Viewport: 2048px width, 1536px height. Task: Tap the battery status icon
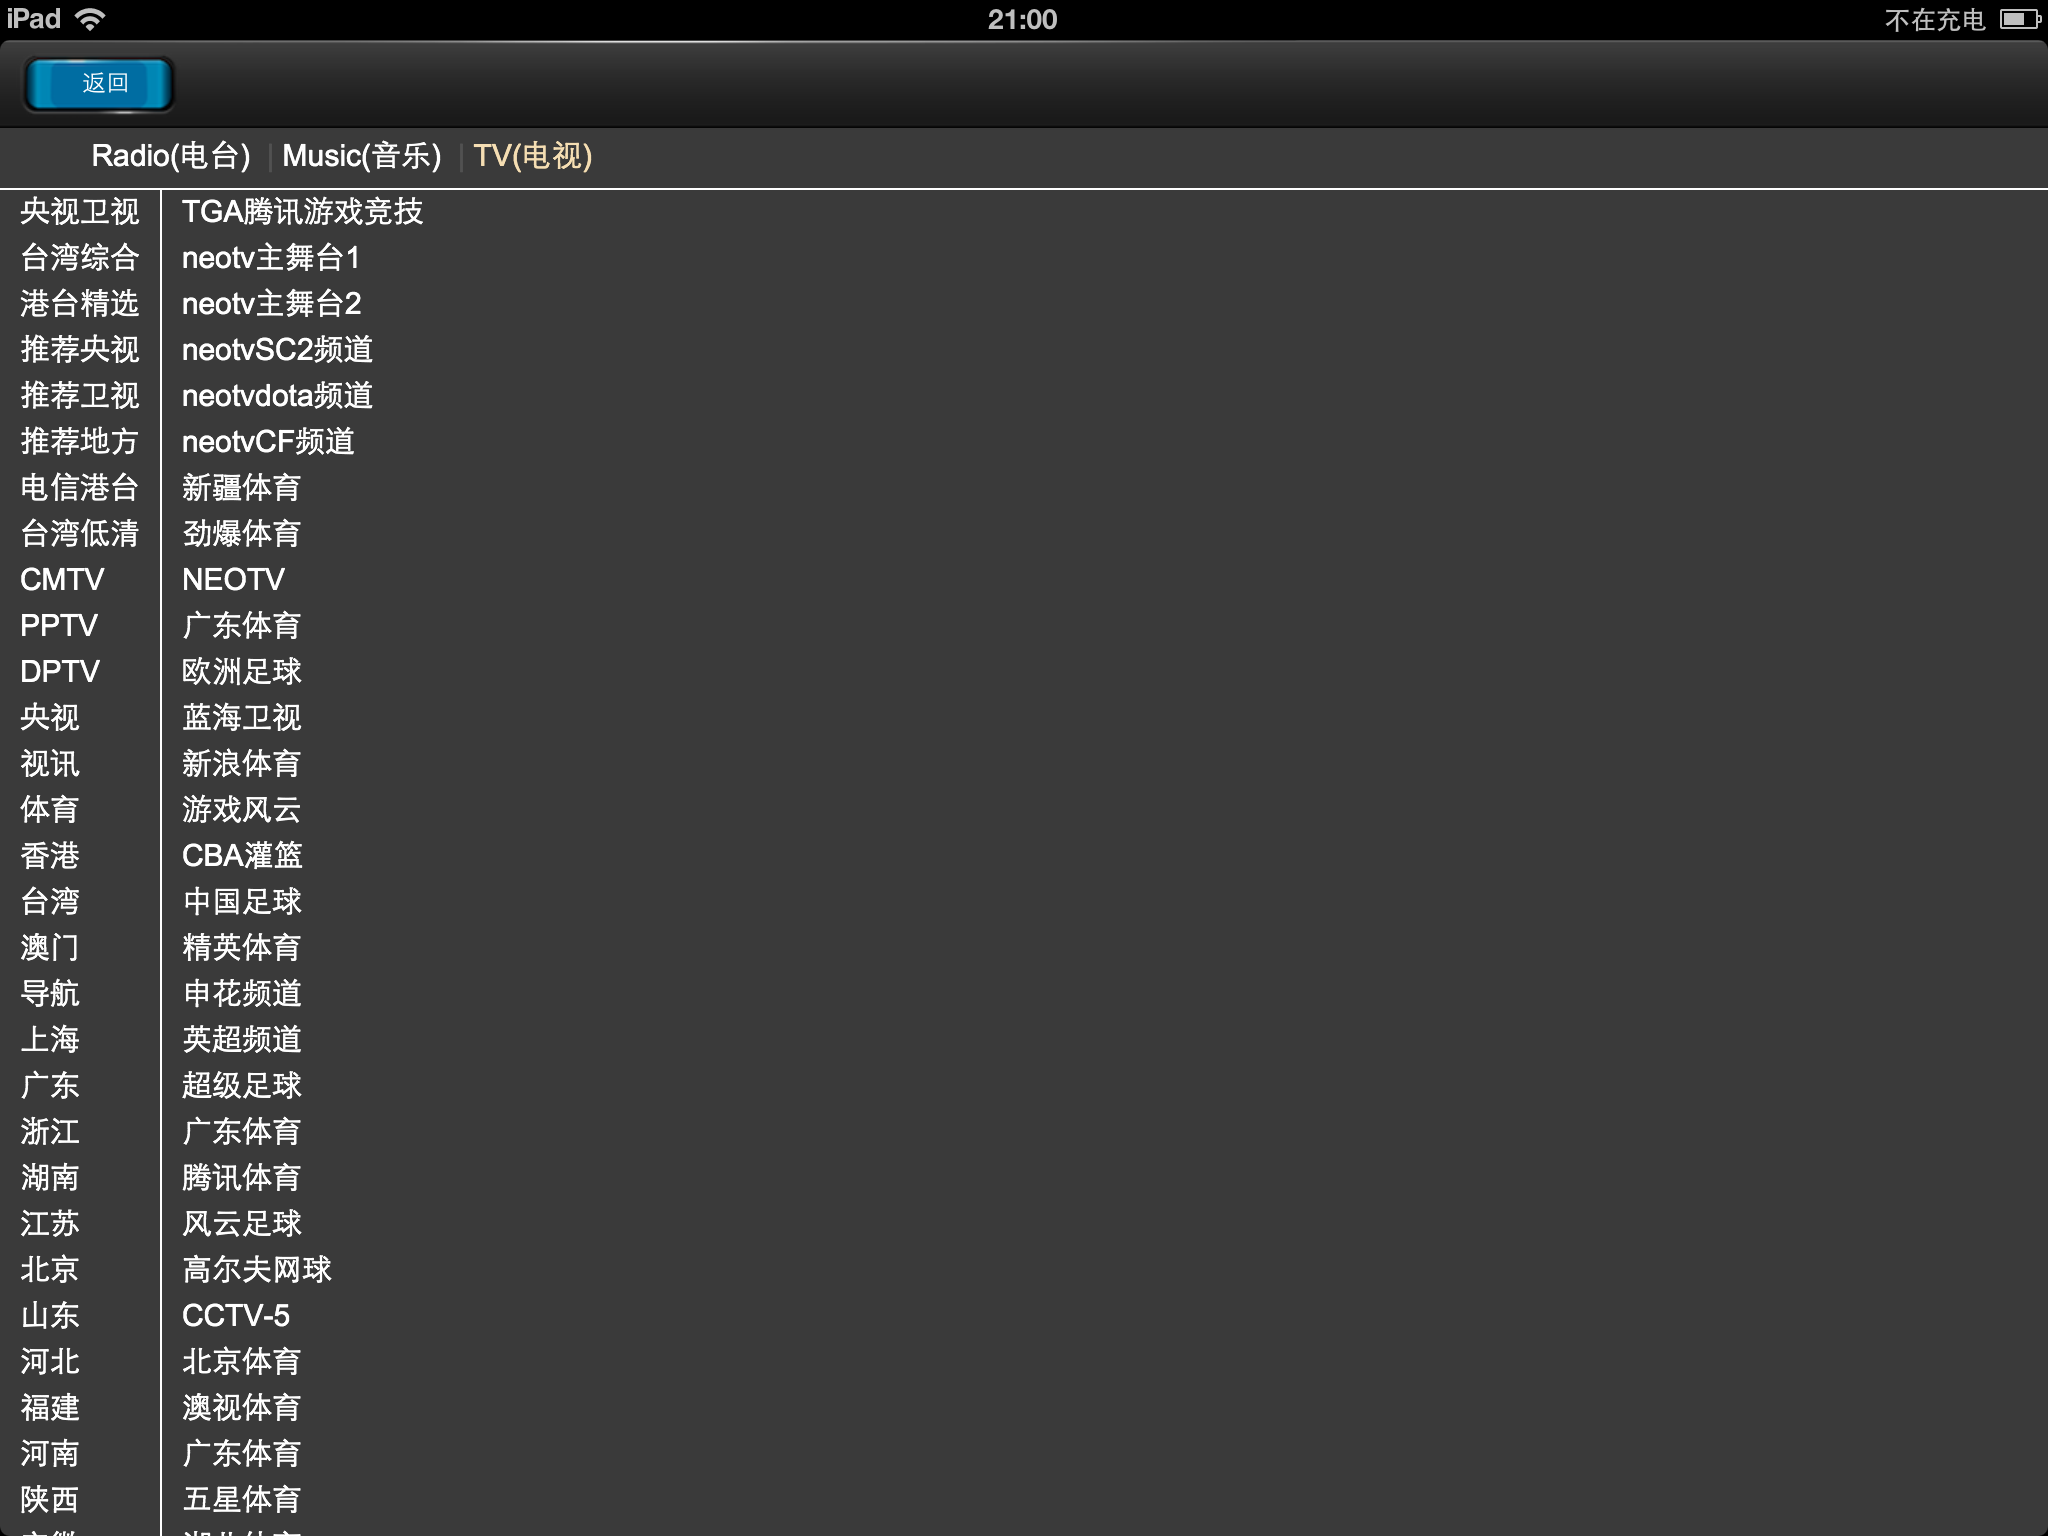[2020, 19]
